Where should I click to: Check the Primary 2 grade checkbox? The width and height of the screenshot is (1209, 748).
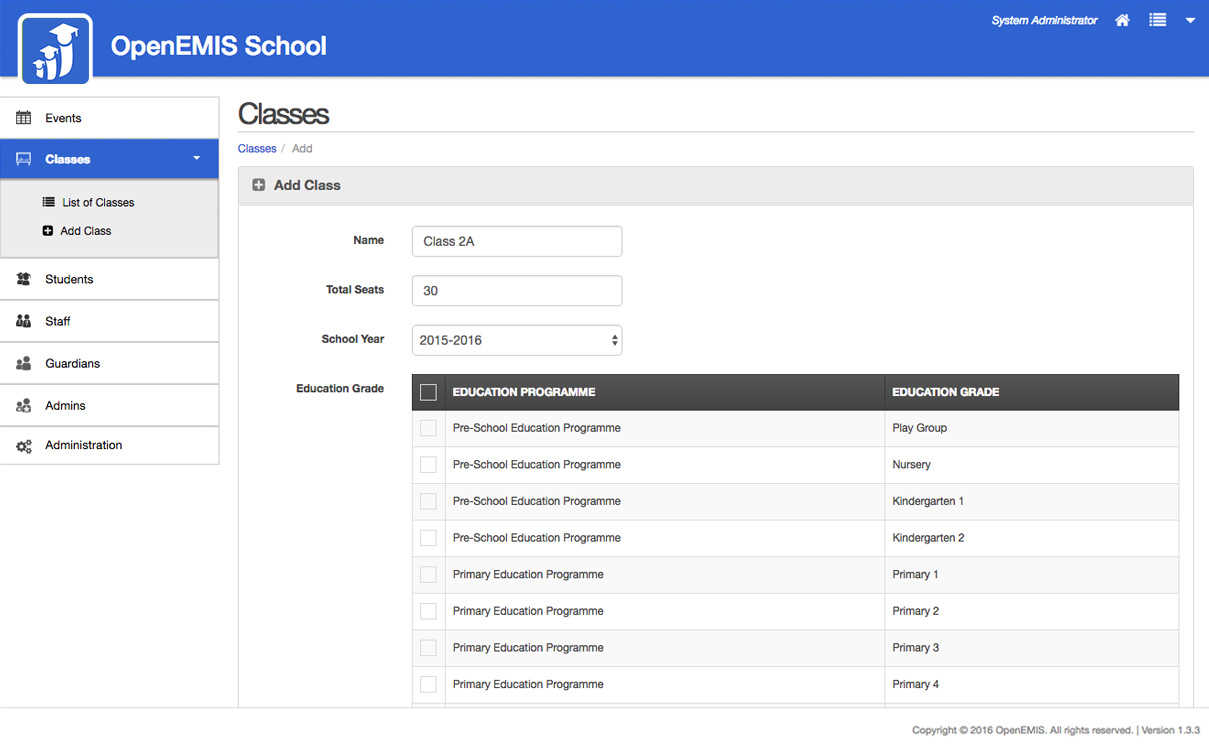click(428, 611)
